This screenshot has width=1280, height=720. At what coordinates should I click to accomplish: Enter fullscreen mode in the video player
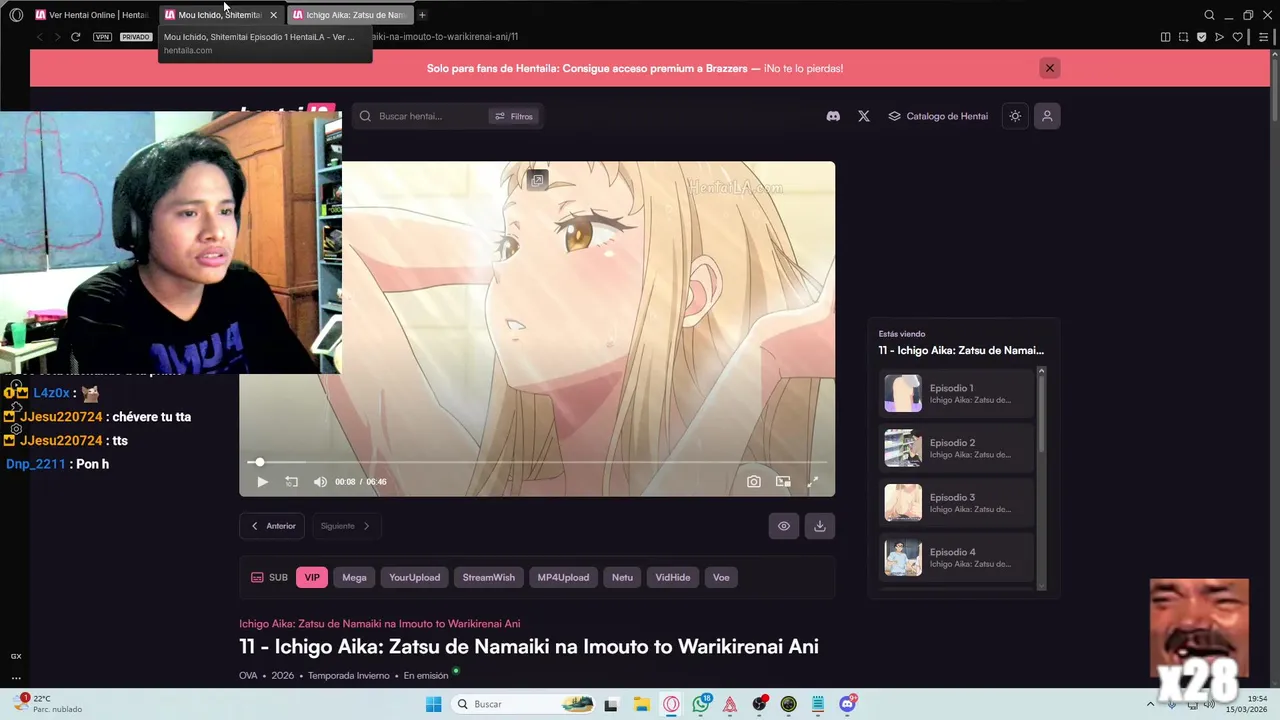(x=813, y=482)
